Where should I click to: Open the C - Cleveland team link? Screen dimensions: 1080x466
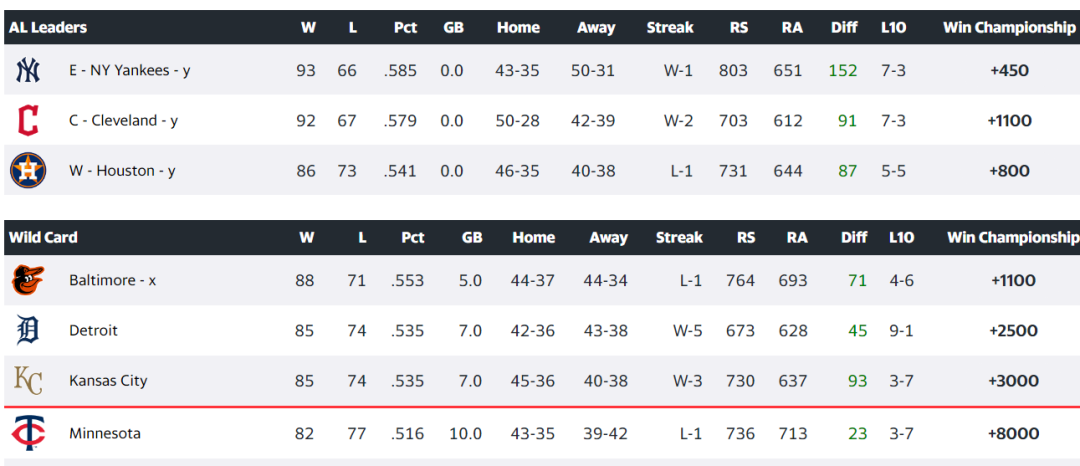click(x=123, y=120)
